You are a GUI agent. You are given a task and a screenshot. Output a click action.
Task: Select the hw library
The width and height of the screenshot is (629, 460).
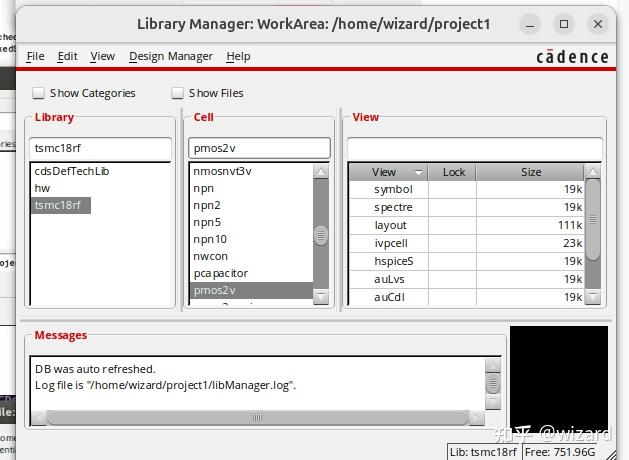click(x=42, y=188)
